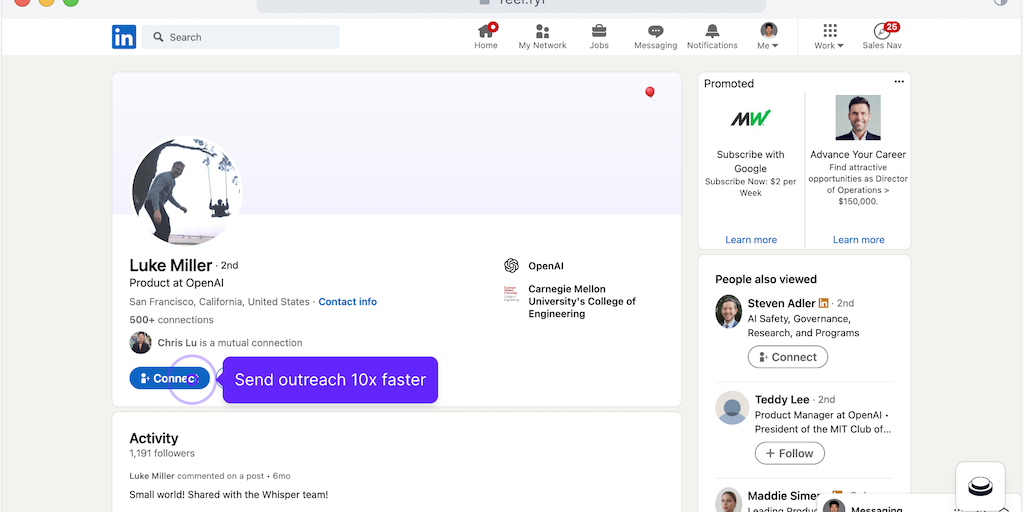Screen dimensions: 1024x512
Task: Expand the Work apps grid menu
Action: (x=829, y=37)
